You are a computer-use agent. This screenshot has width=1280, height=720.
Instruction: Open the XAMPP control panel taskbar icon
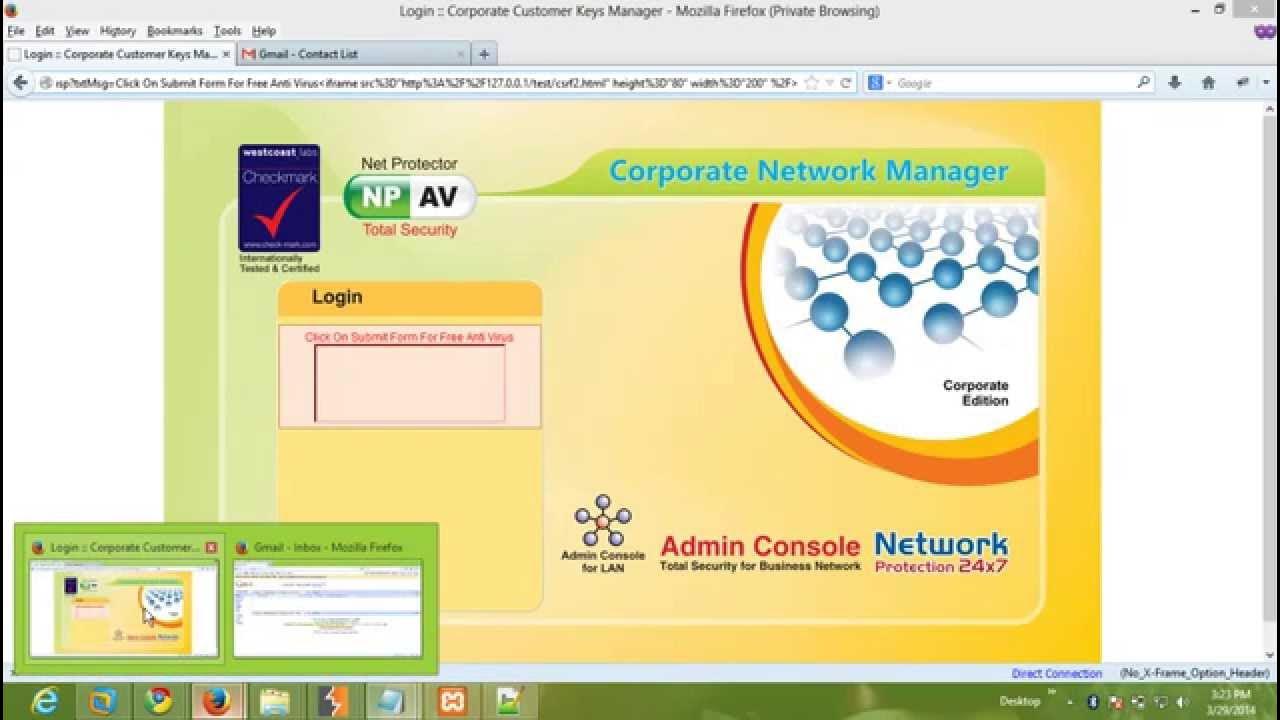(x=452, y=701)
